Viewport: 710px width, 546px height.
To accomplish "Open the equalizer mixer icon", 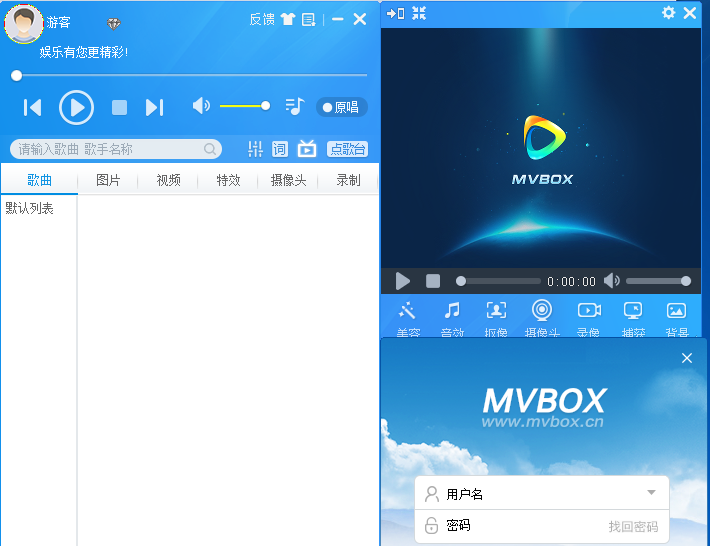I will 255,149.
